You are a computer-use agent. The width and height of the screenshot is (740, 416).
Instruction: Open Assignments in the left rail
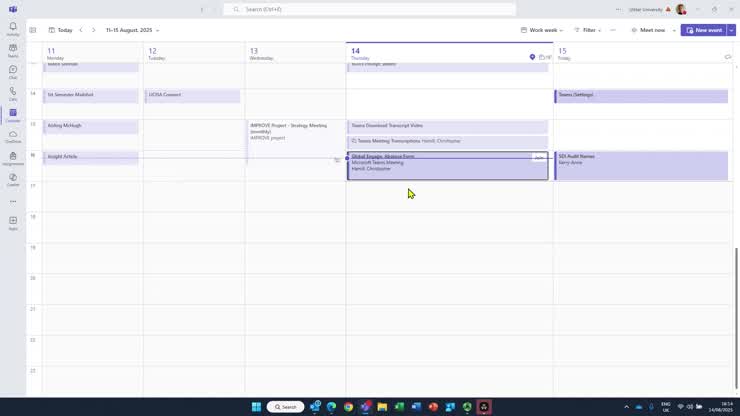click(x=13, y=158)
